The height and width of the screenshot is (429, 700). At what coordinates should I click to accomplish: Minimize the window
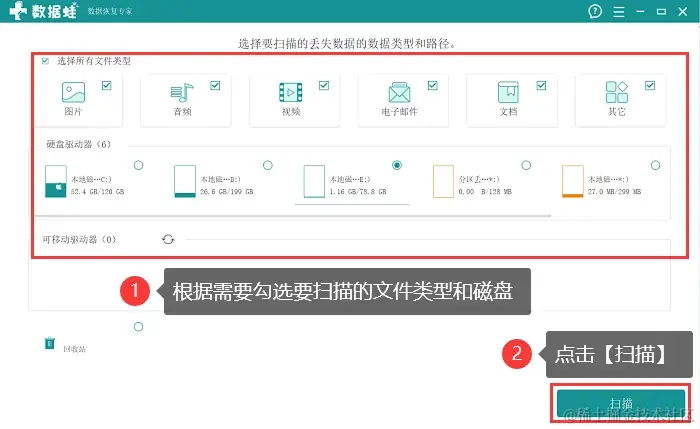(640, 11)
